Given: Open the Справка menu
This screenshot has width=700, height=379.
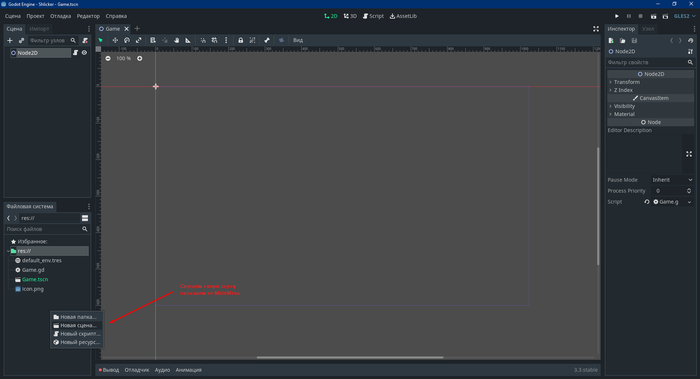Looking at the screenshot, I should (x=116, y=16).
